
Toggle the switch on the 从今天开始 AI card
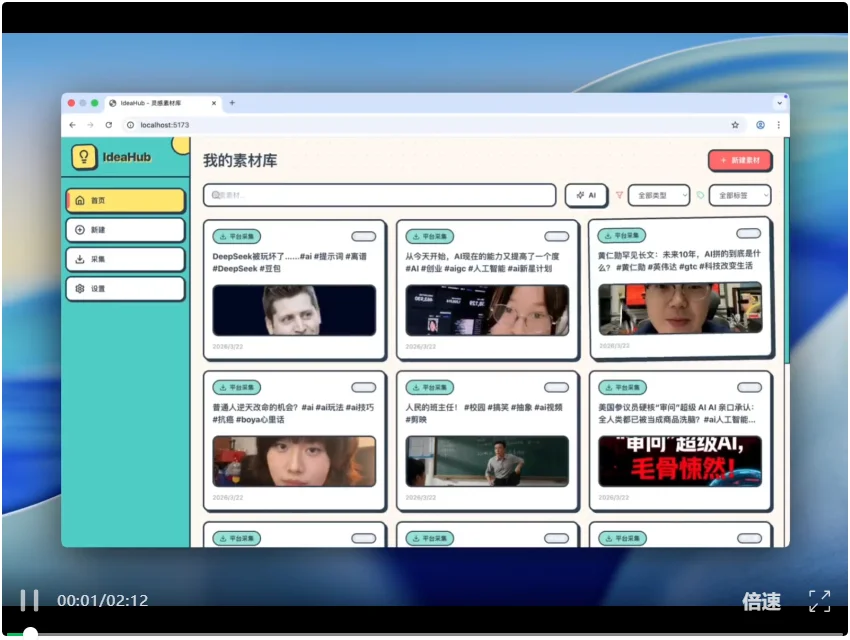(x=556, y=237)
